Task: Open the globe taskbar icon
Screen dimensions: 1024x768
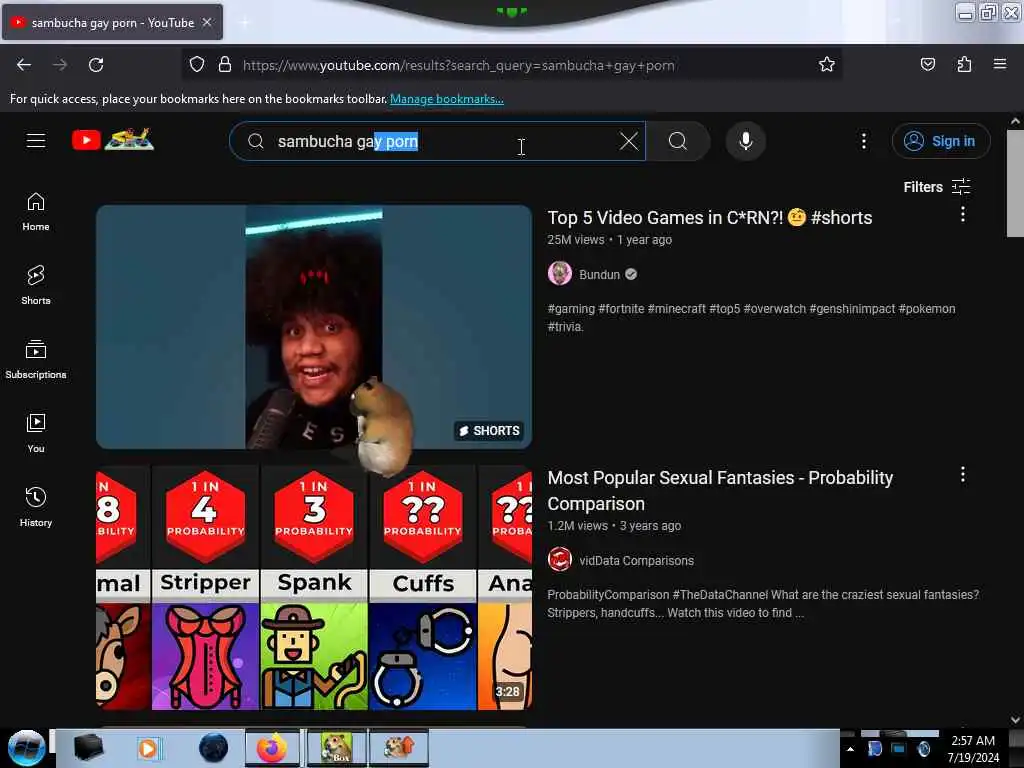Action: [x=214, y=748]
